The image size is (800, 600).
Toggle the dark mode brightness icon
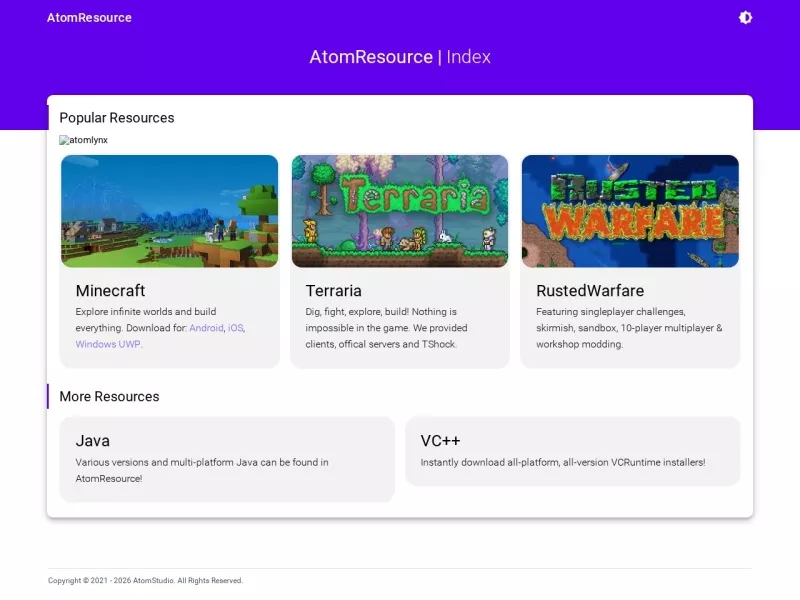[745, 18]
